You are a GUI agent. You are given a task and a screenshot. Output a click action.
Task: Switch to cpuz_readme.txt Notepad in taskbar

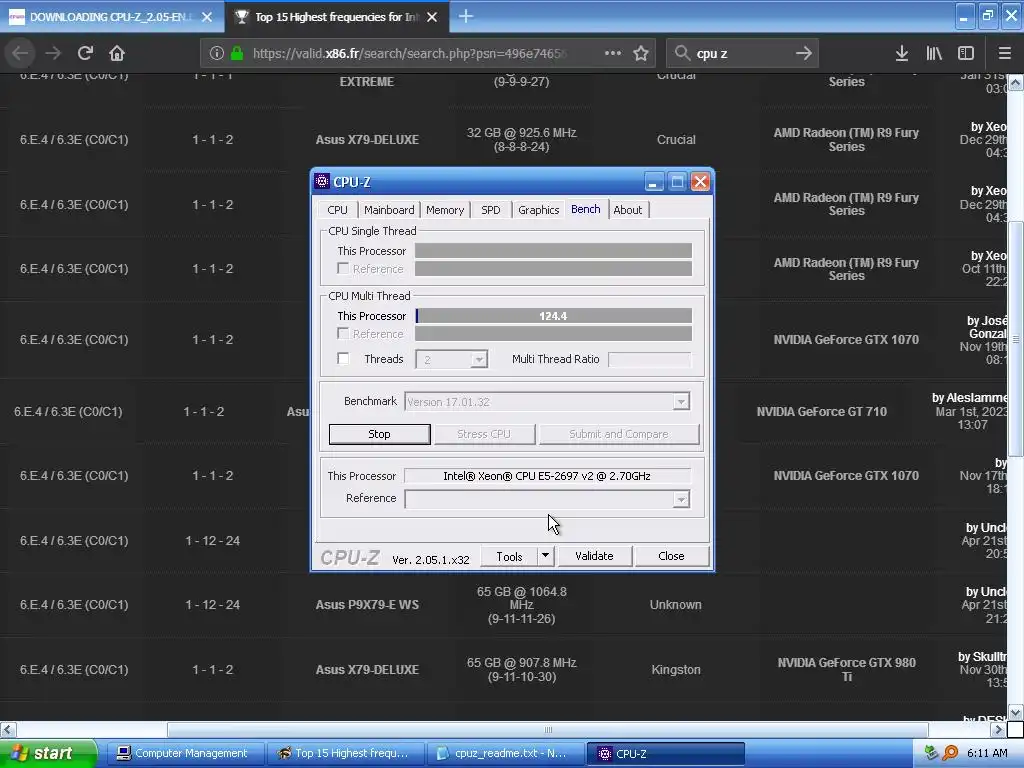[504, 753]
